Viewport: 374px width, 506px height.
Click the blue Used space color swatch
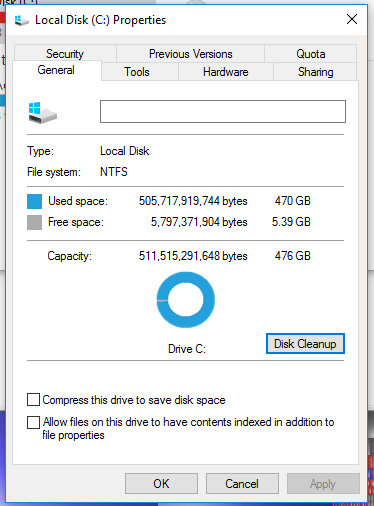tap(34, 201)
